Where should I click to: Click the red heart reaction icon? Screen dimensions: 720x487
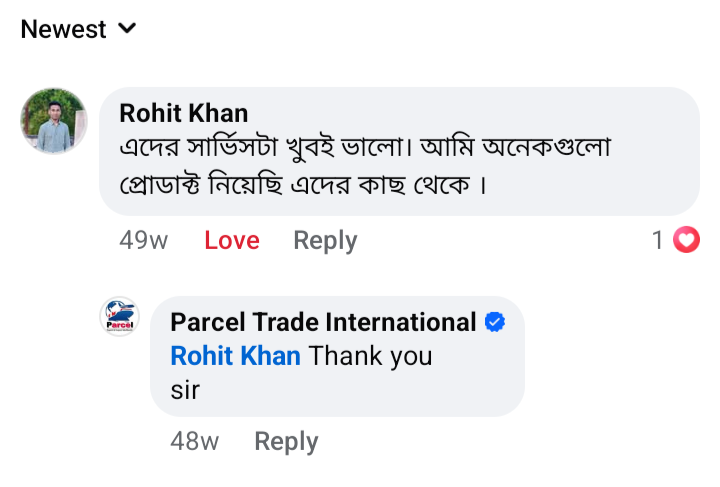[686, 240]
